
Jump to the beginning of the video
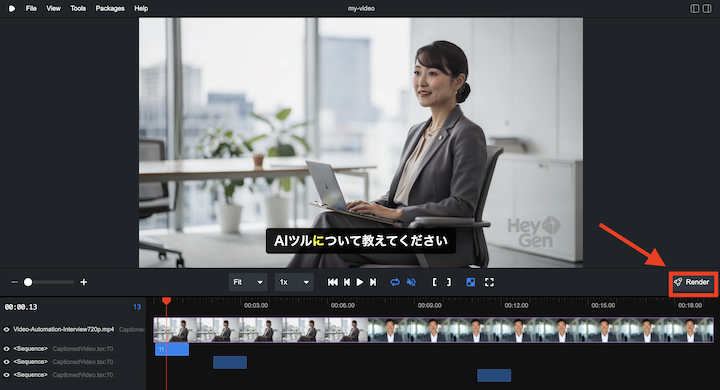click(x=333, y=282)
